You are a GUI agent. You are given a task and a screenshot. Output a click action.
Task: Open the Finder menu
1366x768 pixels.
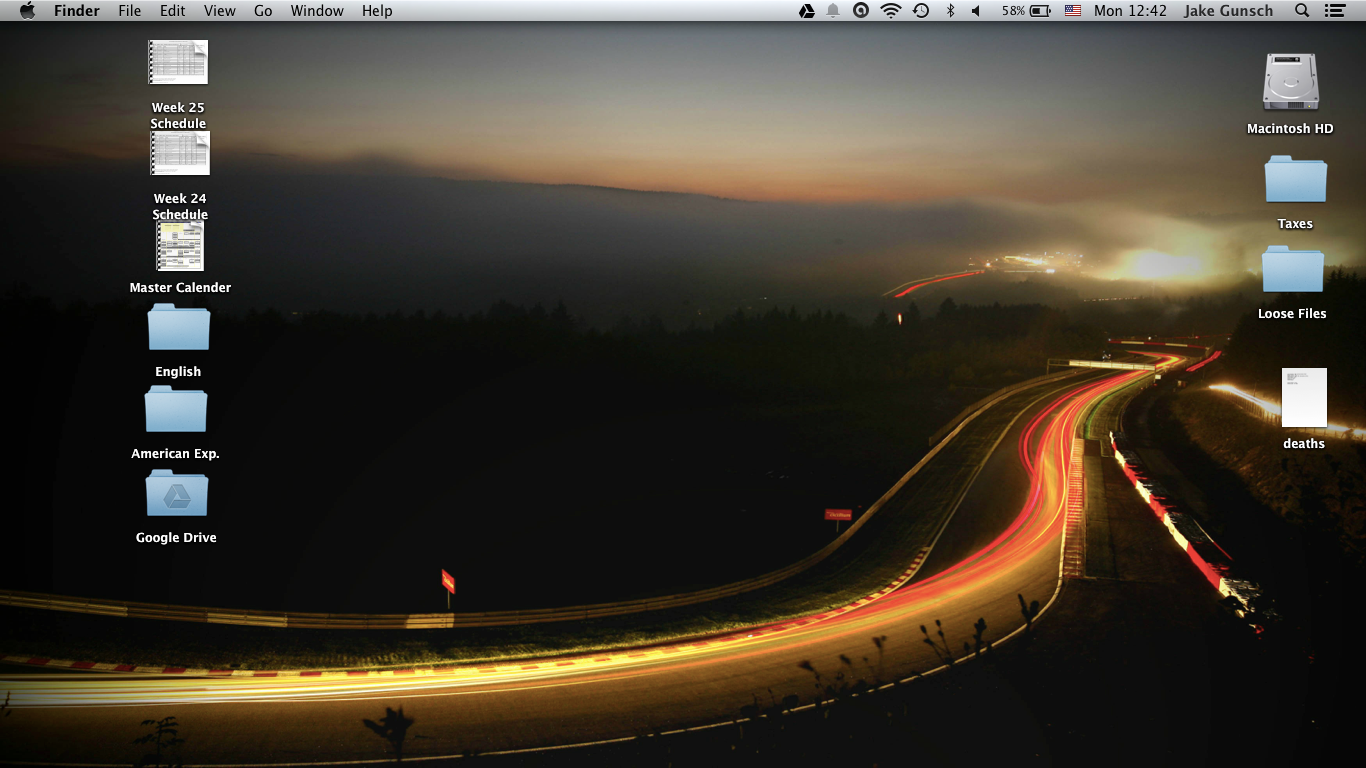pos(77,11)
